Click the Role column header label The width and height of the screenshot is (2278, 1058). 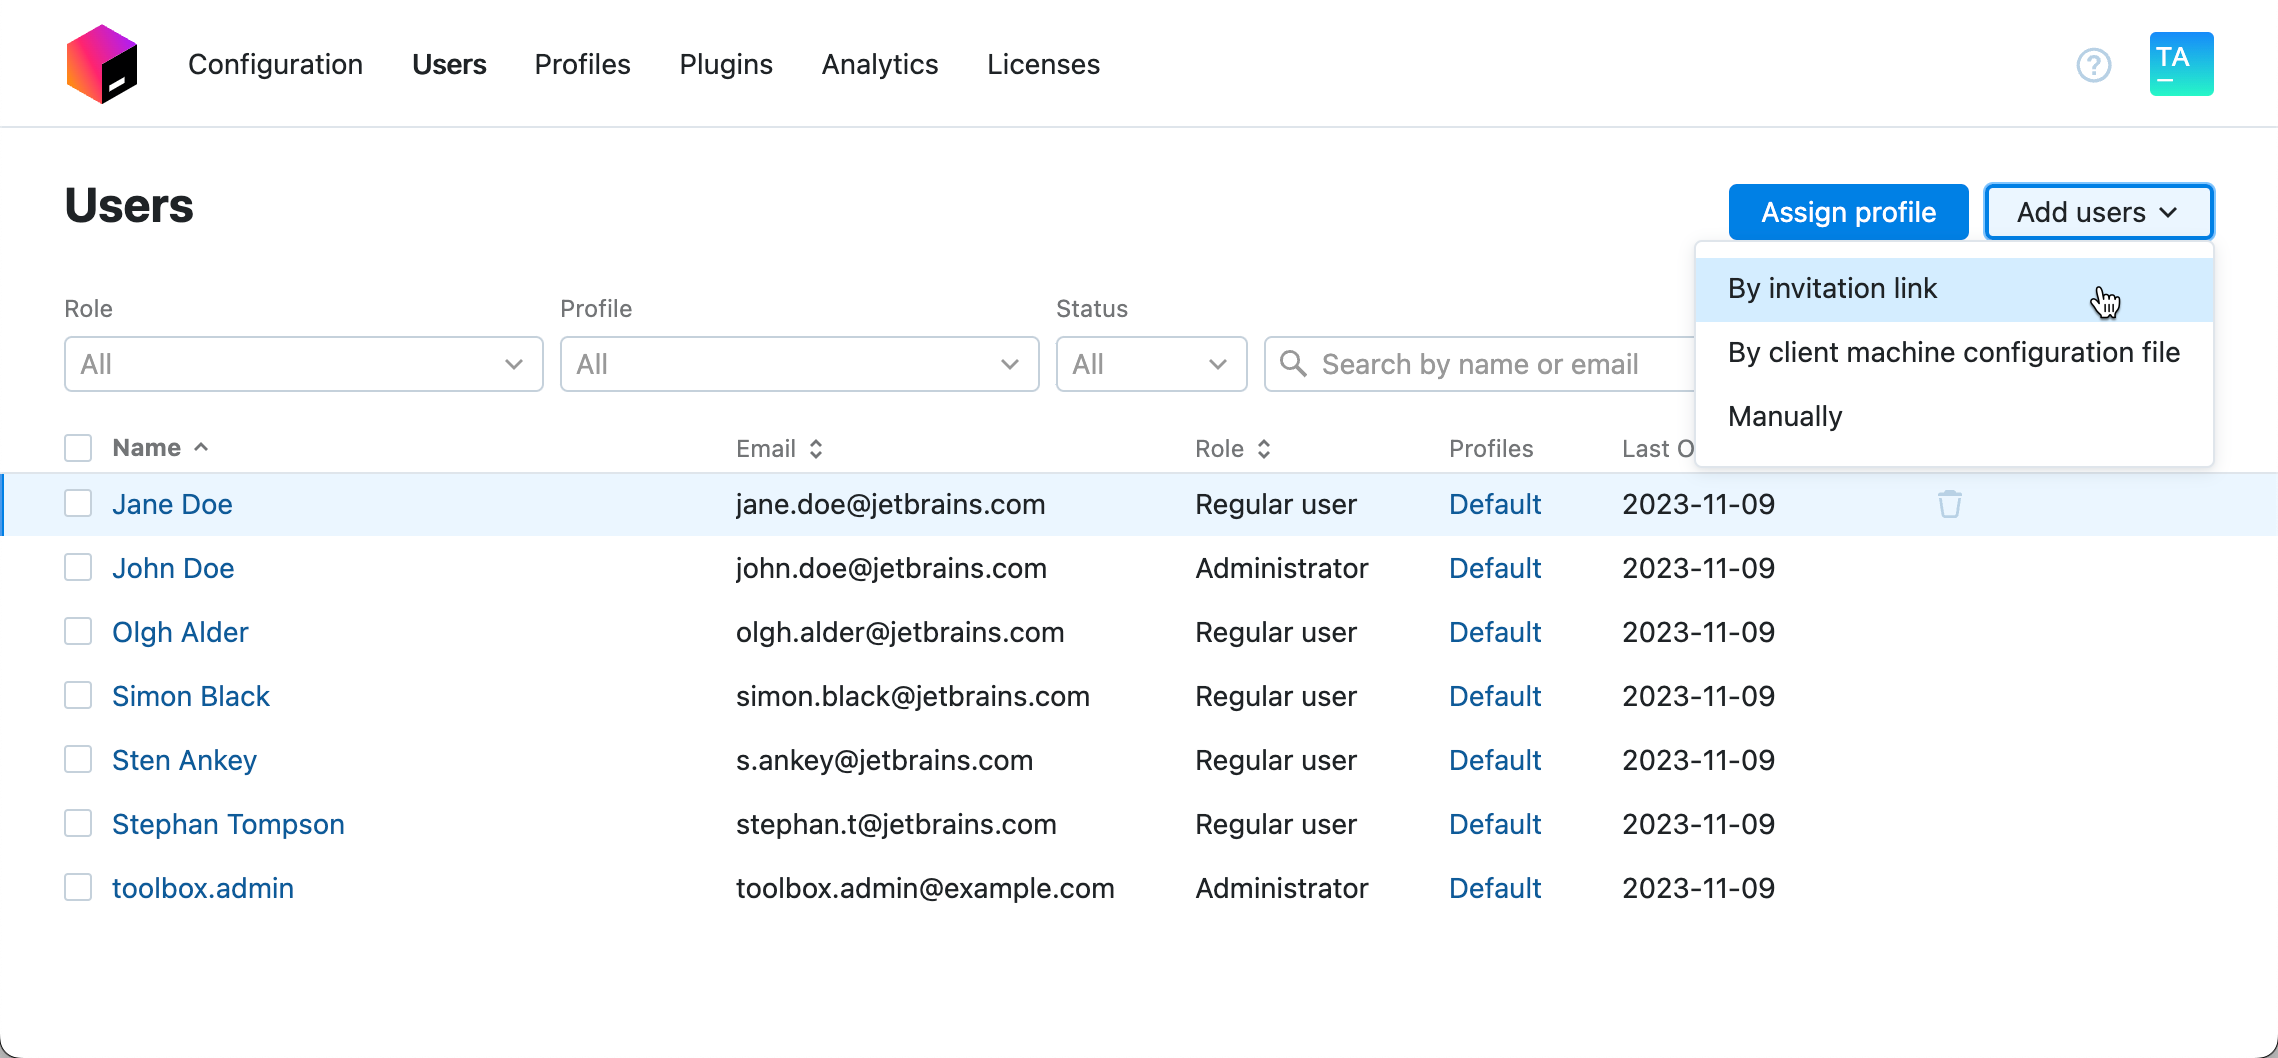click(x=1219, y=449)
